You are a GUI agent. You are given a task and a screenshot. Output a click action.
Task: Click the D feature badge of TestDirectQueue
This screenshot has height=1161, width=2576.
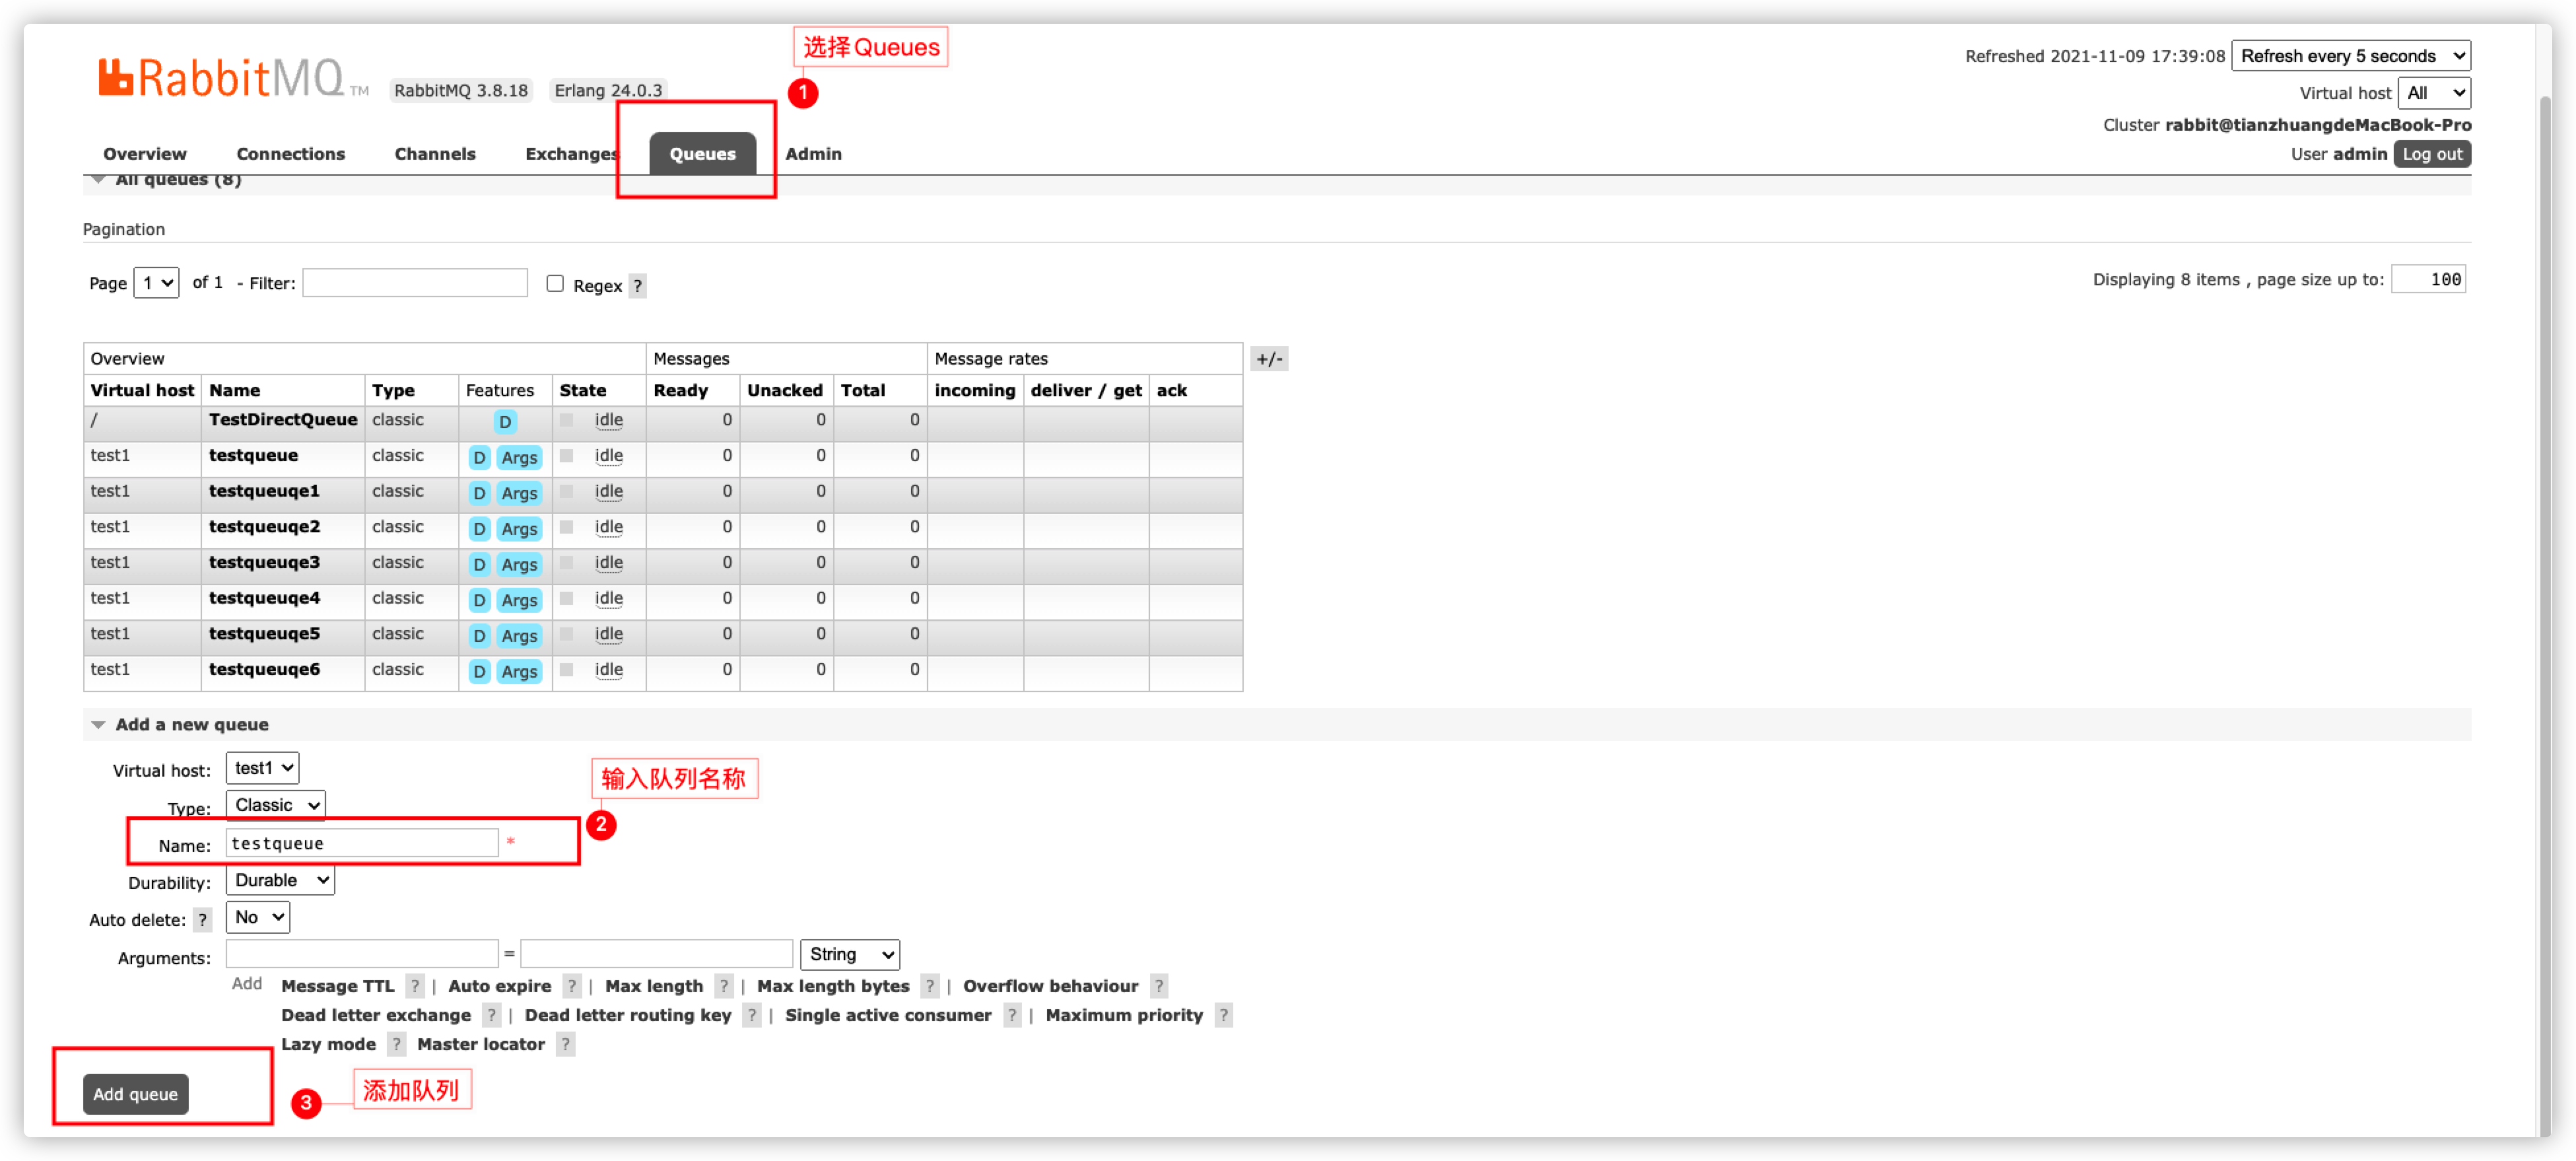505,422
